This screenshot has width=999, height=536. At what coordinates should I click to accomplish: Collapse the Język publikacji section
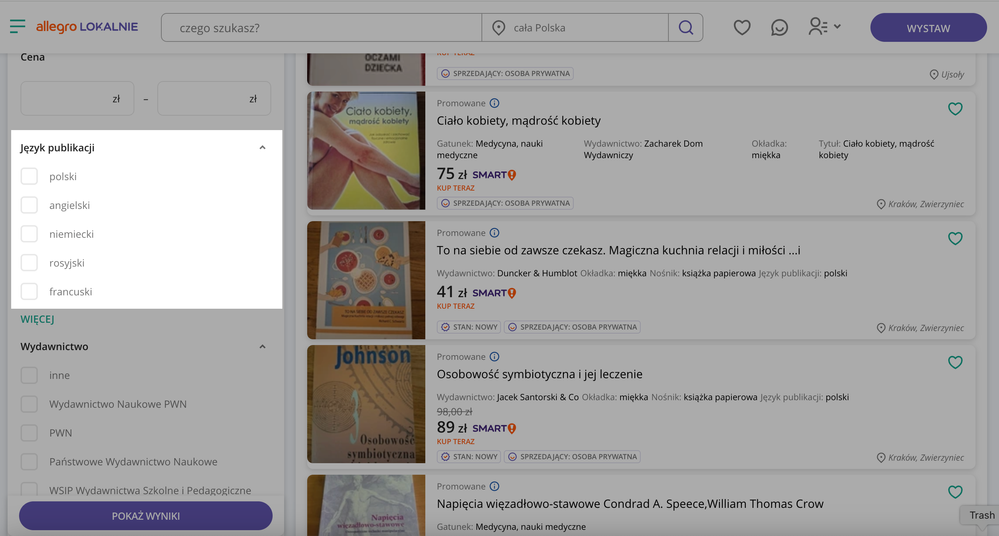(262, 148)
